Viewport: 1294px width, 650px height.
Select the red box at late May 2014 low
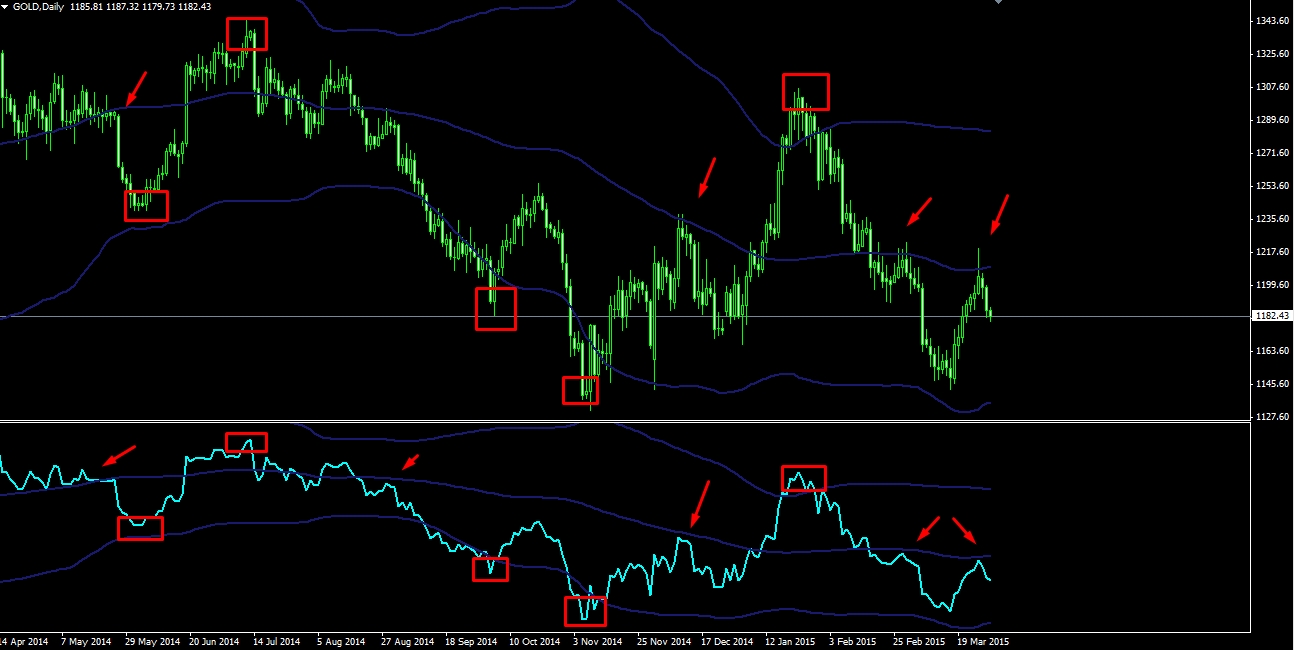click(x=146, y=206)
